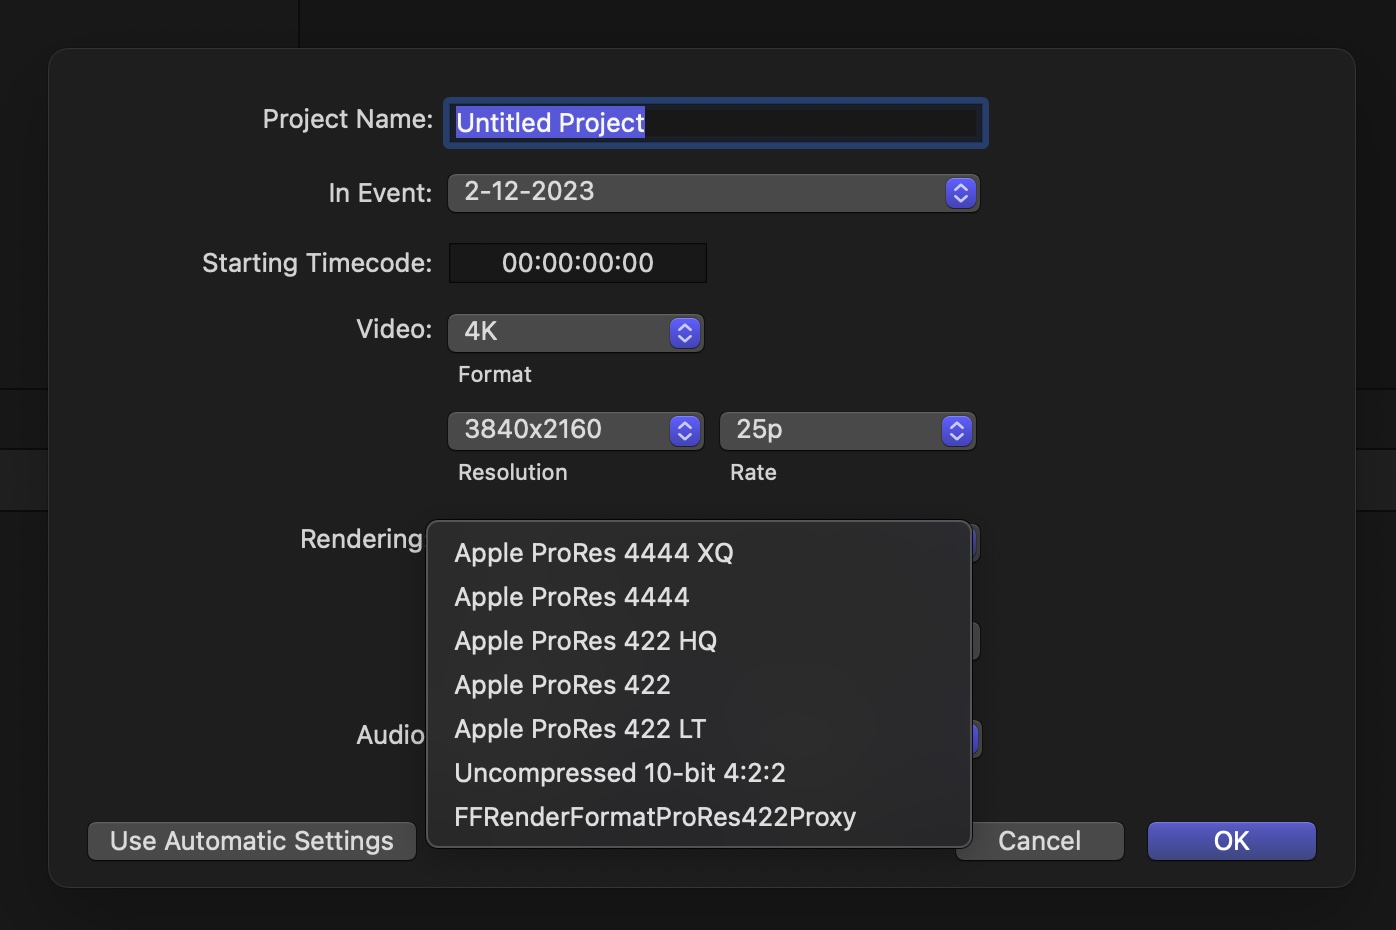Choose Apple ProRes 422 LT codec
Image resolution: width=1396 pixels, height=930 pixels.
(x=580, y=729)
